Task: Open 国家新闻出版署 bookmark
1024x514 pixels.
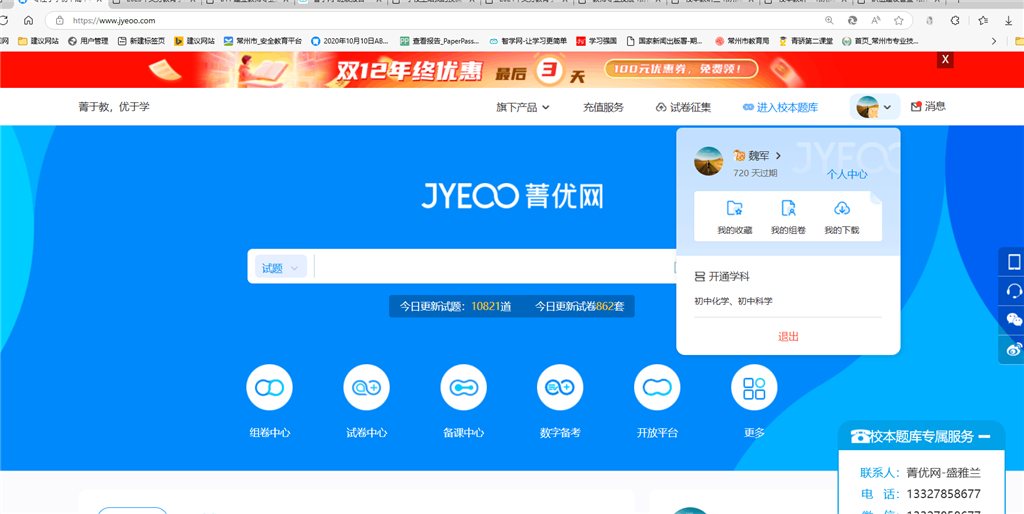Action: pyautogui.click(x=664, y=40)
